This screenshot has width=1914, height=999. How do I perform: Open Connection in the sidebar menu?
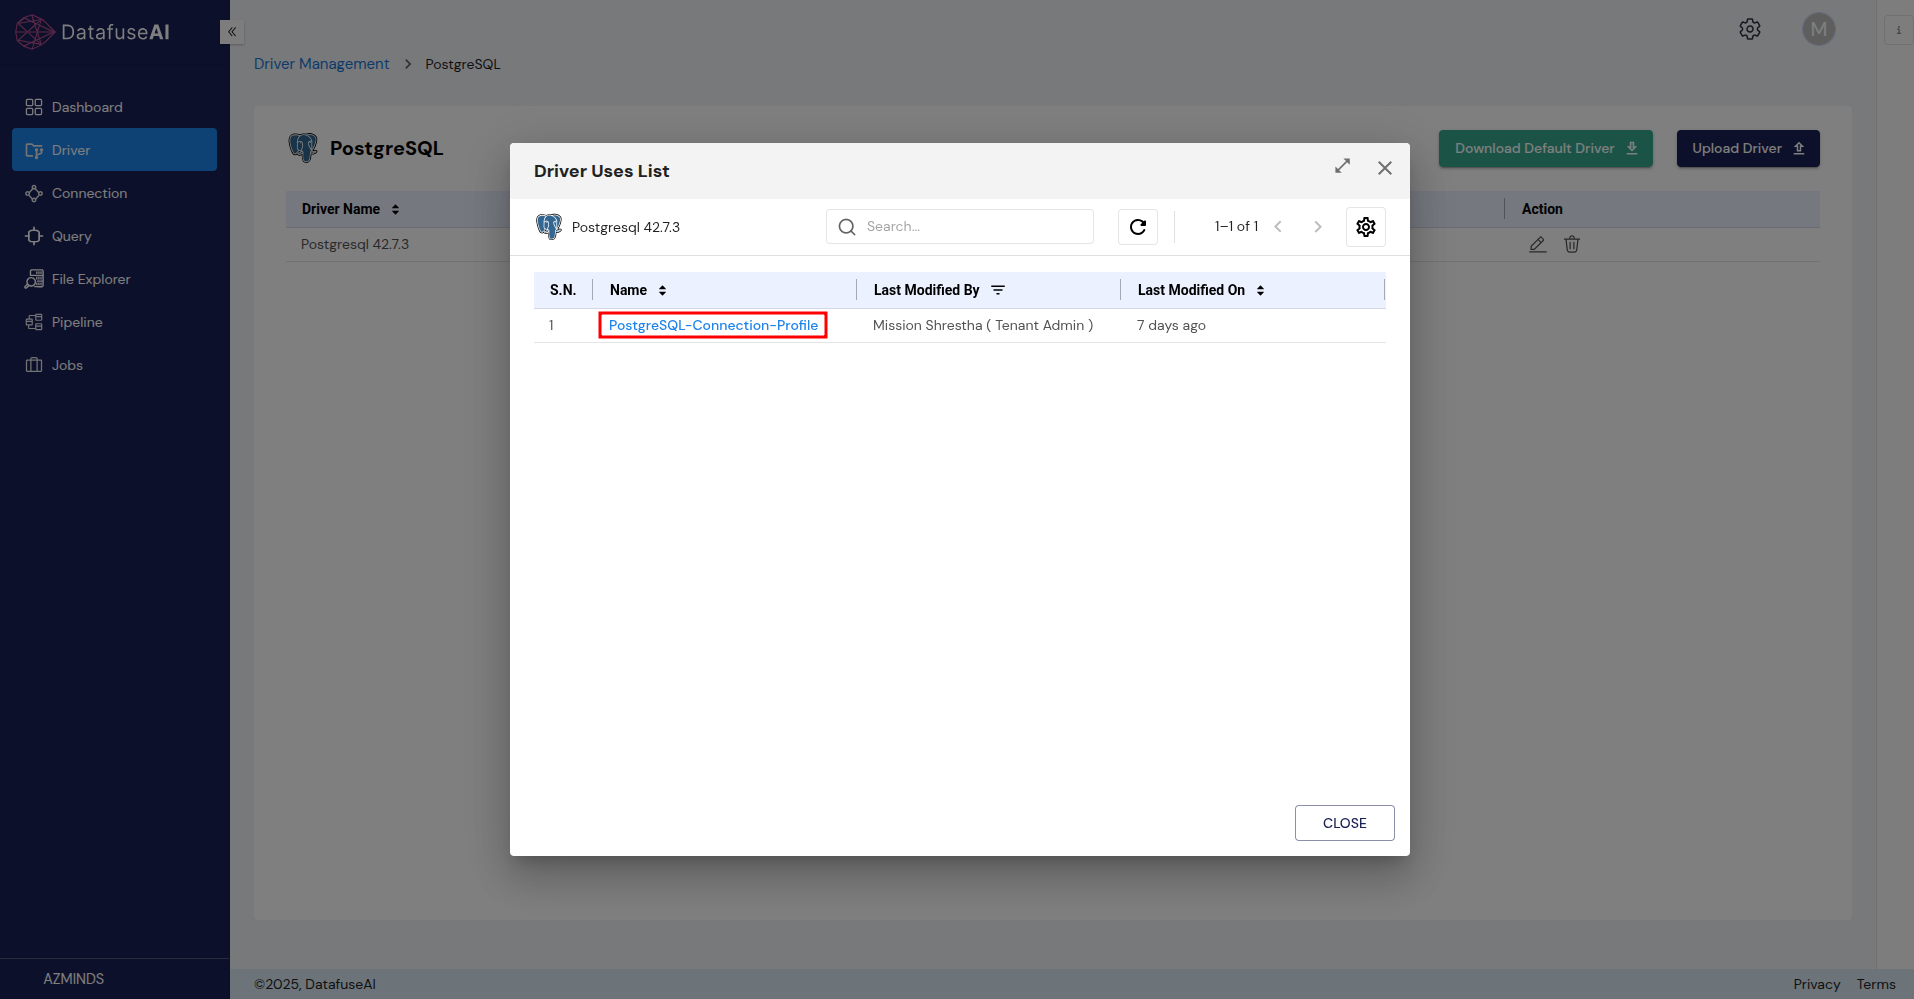click(x=89, y=193)
